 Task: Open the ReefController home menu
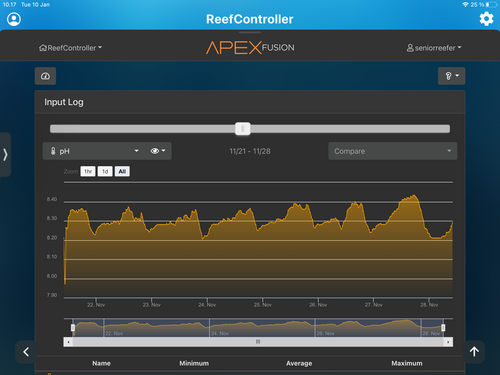70,48
